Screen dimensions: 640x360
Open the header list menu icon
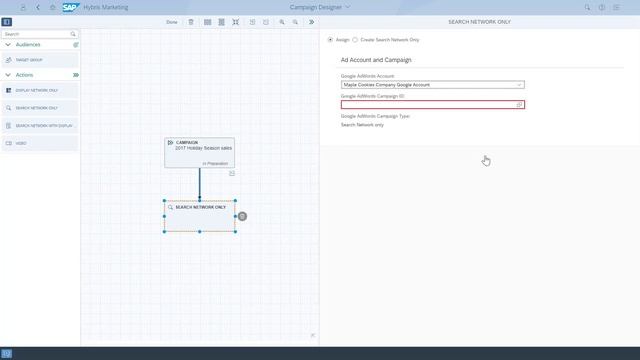616,7
